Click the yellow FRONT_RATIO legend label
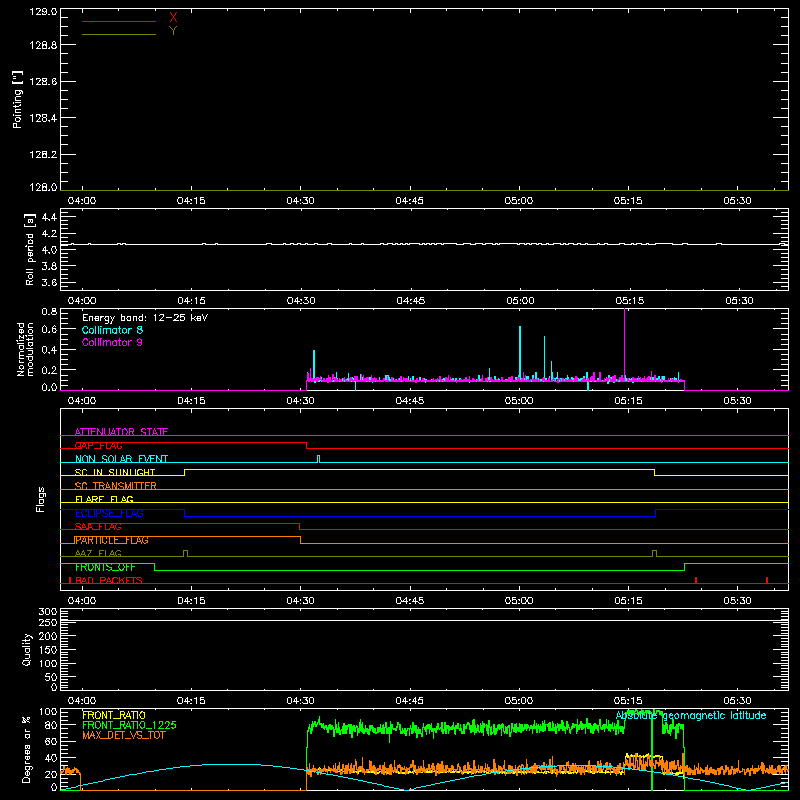The image size is (800, 800). tap(114, 715)
